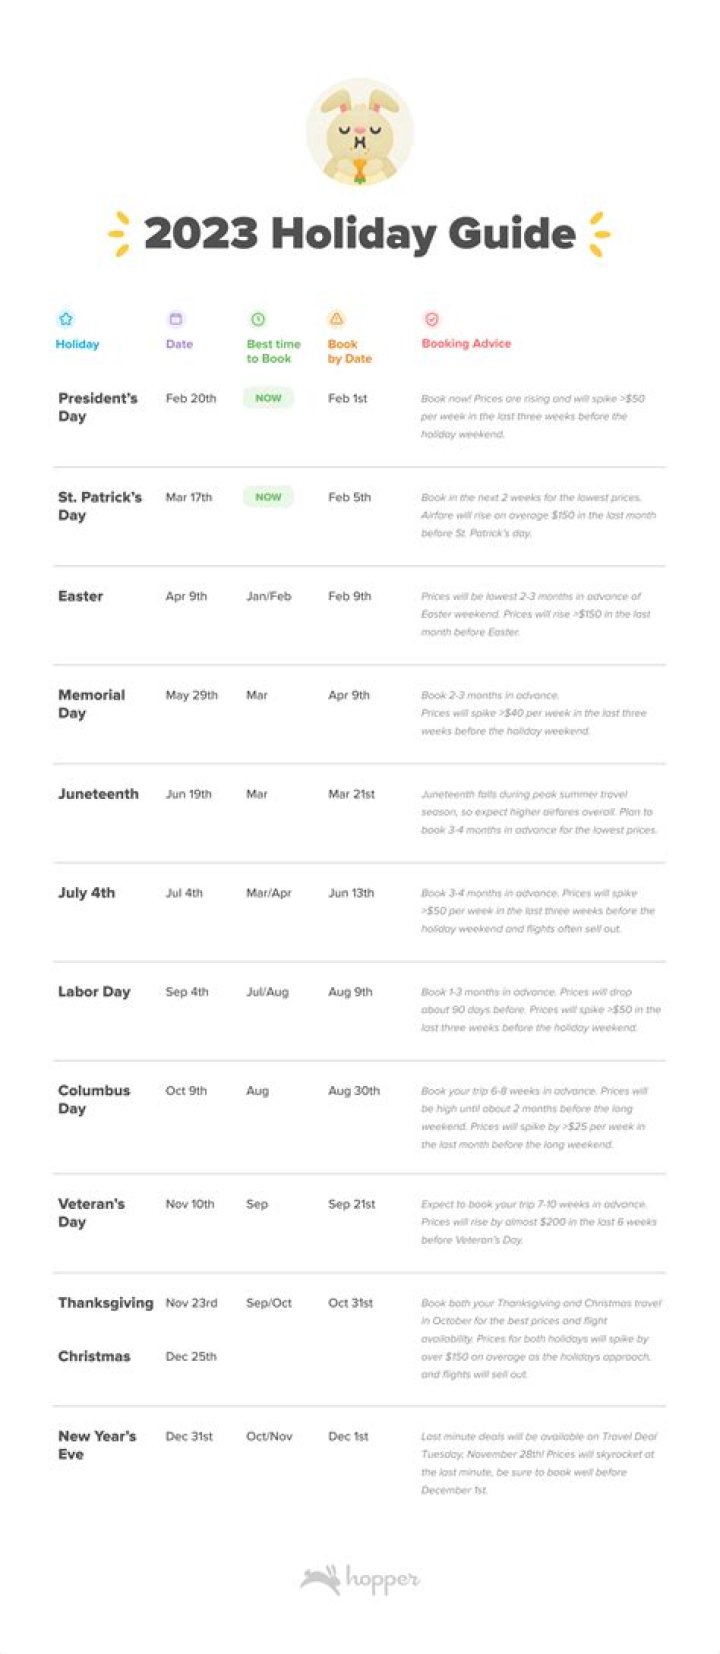The width and height of the screenshot is (720, 1654).
Task: Click the "2023 Holiday Guide" title
Action: click(359, 234)
